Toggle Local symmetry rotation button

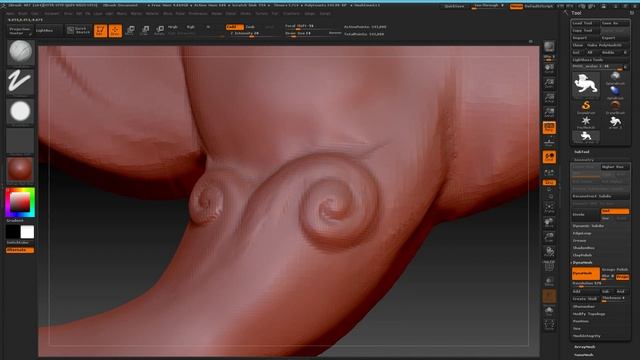click(549, 157)
